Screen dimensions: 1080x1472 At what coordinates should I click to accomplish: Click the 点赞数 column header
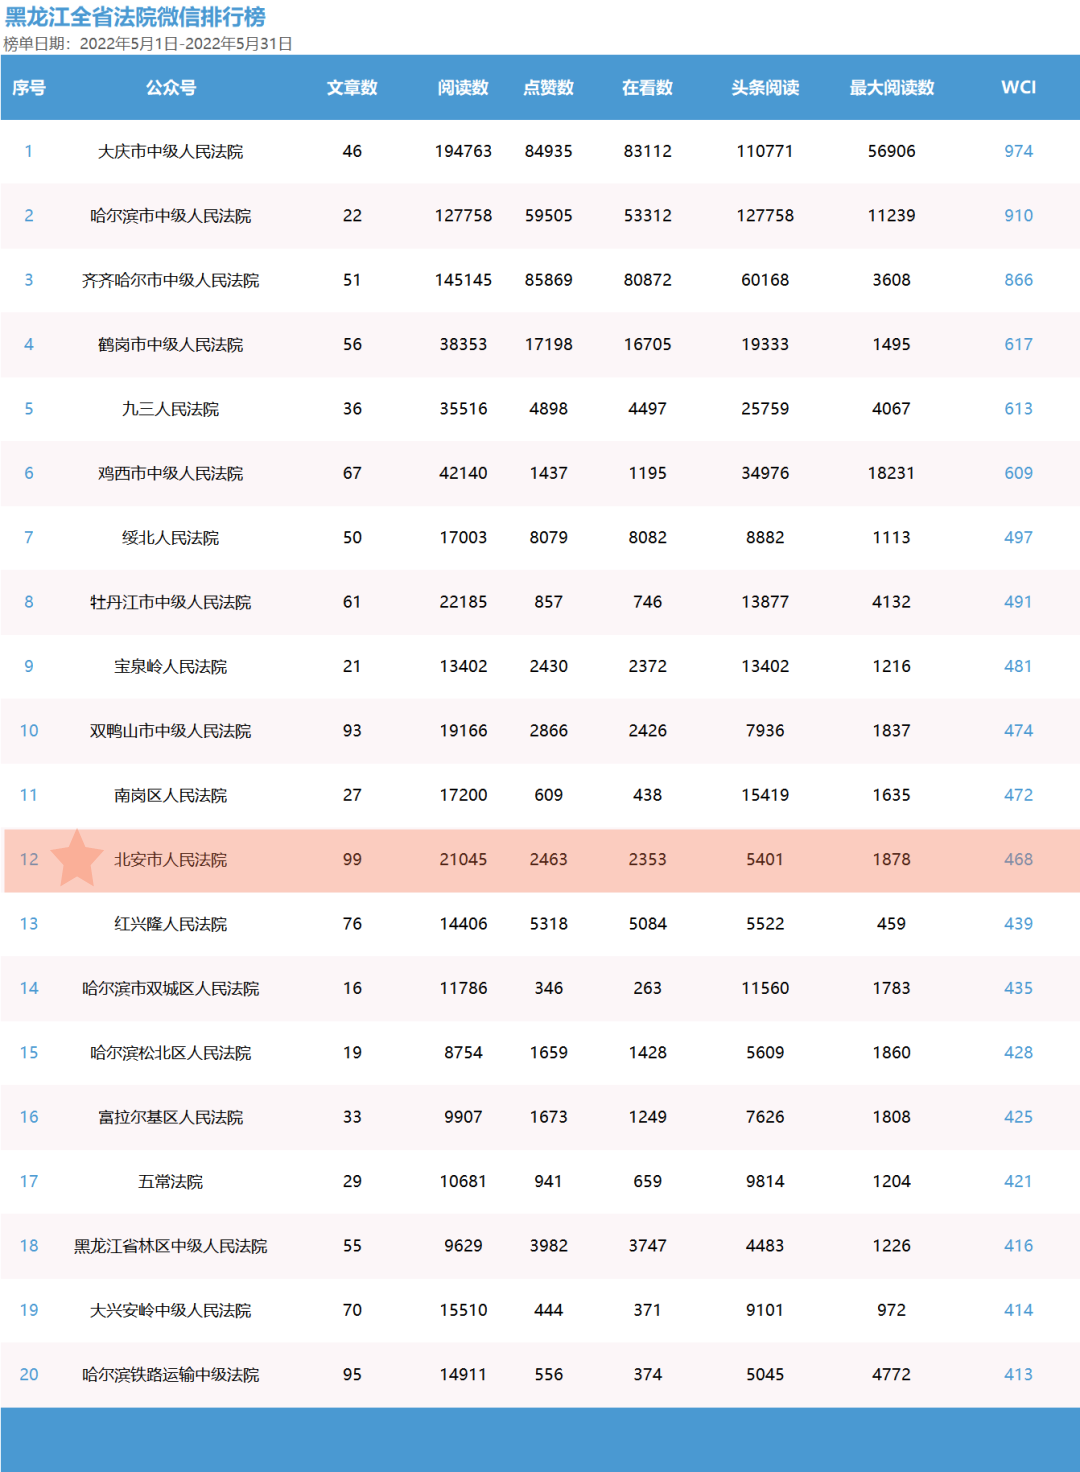click(x=548, y=88)
